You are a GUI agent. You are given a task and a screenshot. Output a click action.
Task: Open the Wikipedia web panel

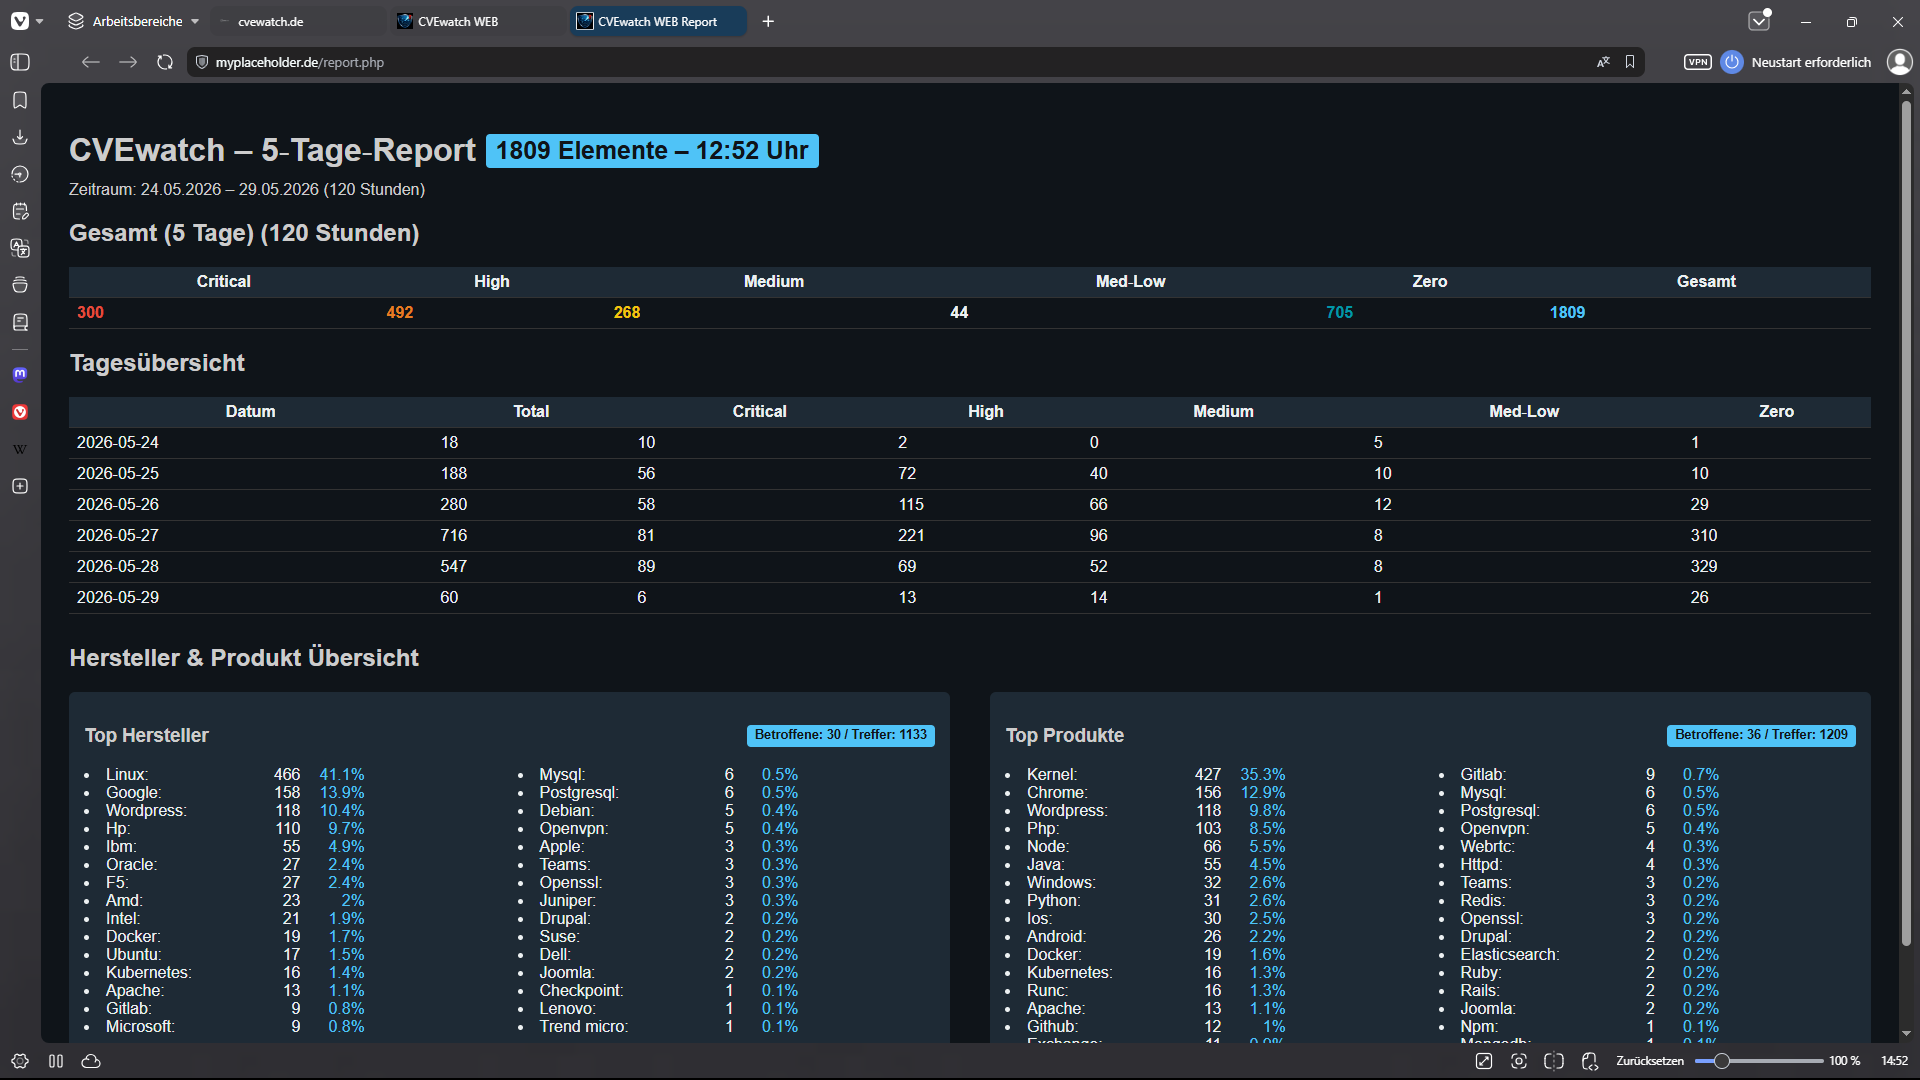pos(20,449)
